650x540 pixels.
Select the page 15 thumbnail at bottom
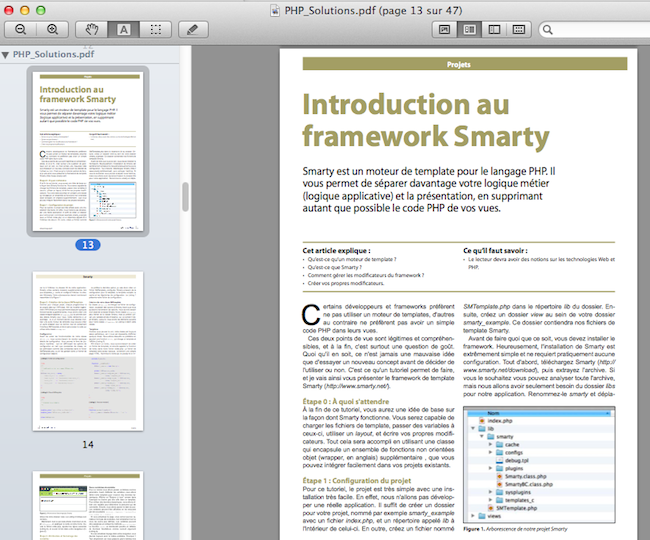point(88,506)
